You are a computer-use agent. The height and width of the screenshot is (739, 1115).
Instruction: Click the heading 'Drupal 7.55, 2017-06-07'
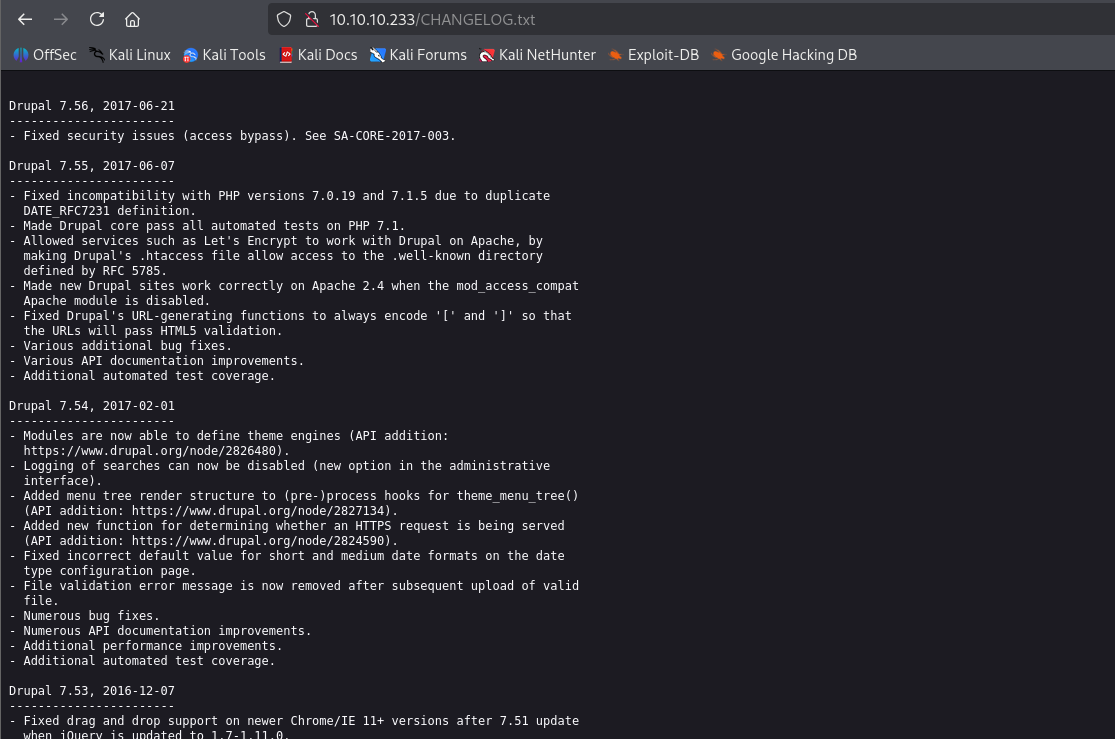(x=92, y=166)
